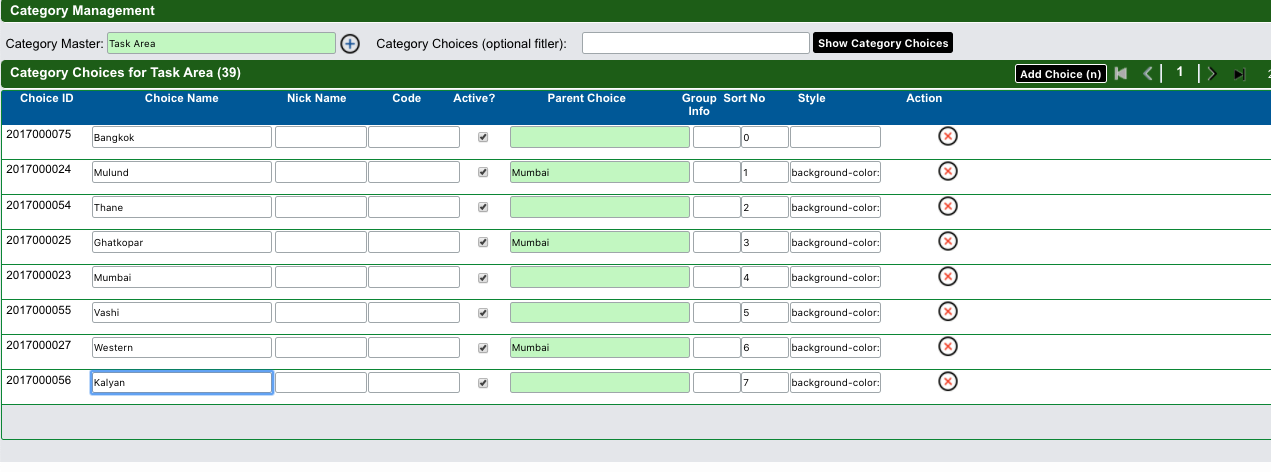
Task: Delete the Mumbai choice row
Action: [x=948, y=276]
